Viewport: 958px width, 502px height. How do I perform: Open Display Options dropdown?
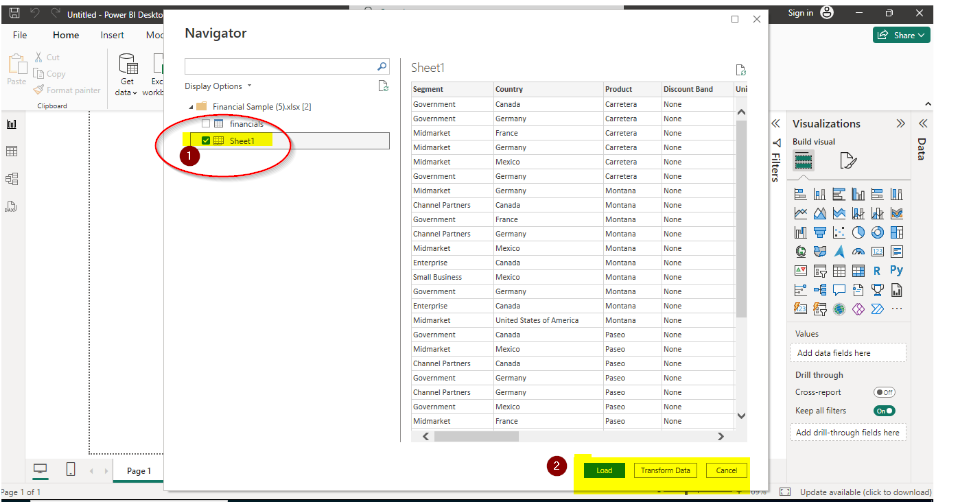[x=218, y=86]
